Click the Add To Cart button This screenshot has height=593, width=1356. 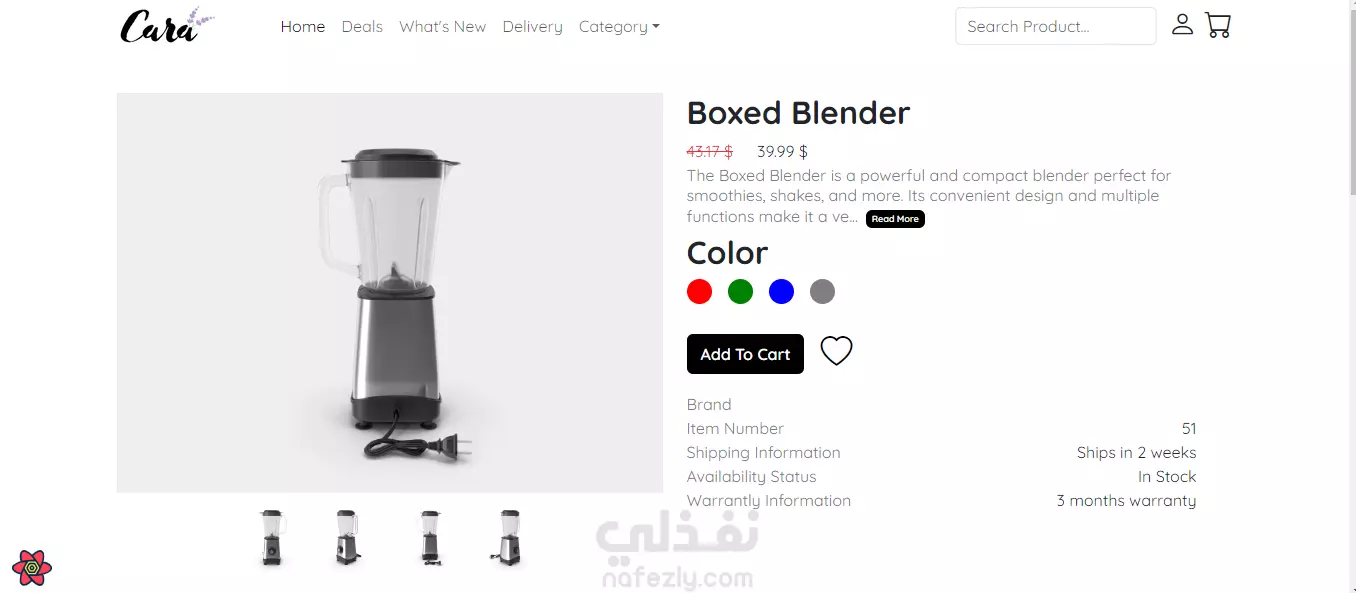point(745,354)
